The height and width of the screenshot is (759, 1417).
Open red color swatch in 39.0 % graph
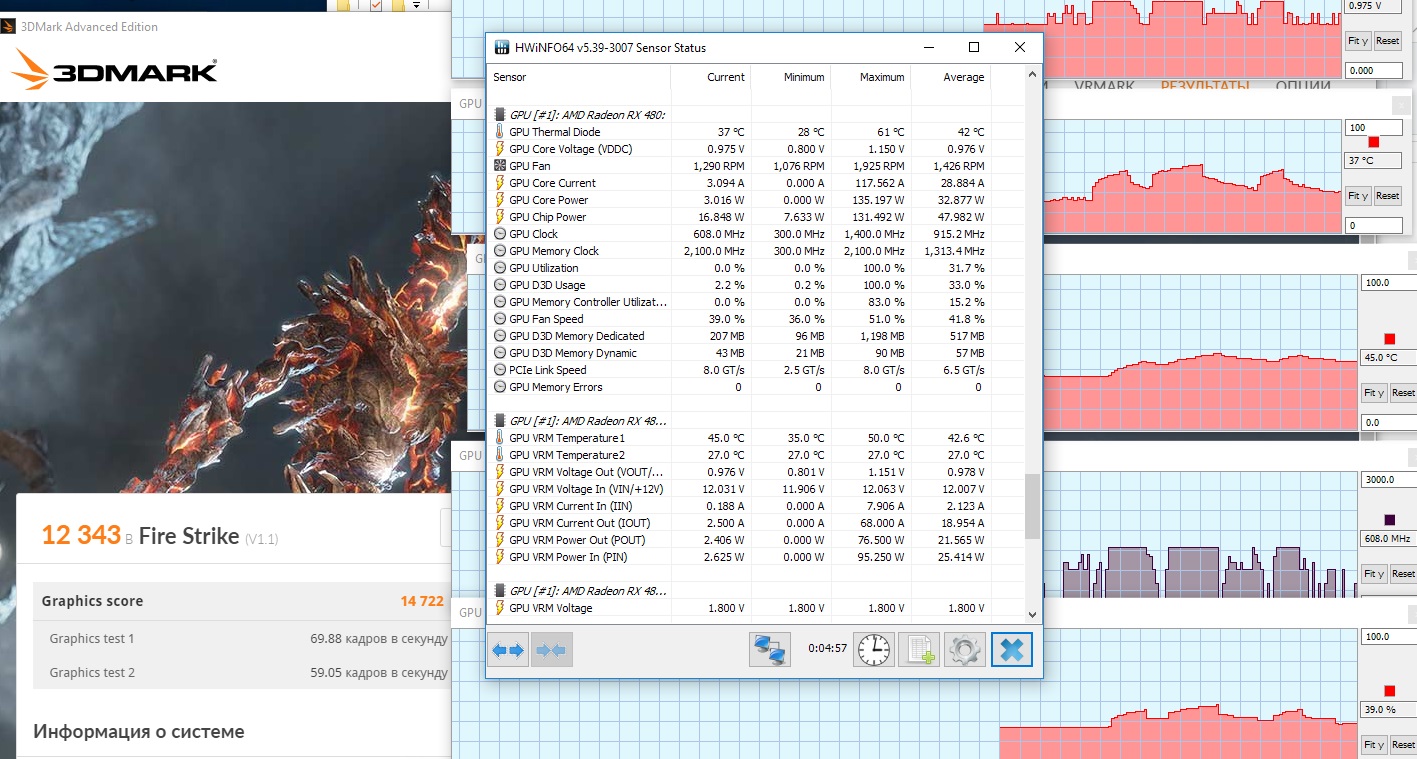(1389, 691)
